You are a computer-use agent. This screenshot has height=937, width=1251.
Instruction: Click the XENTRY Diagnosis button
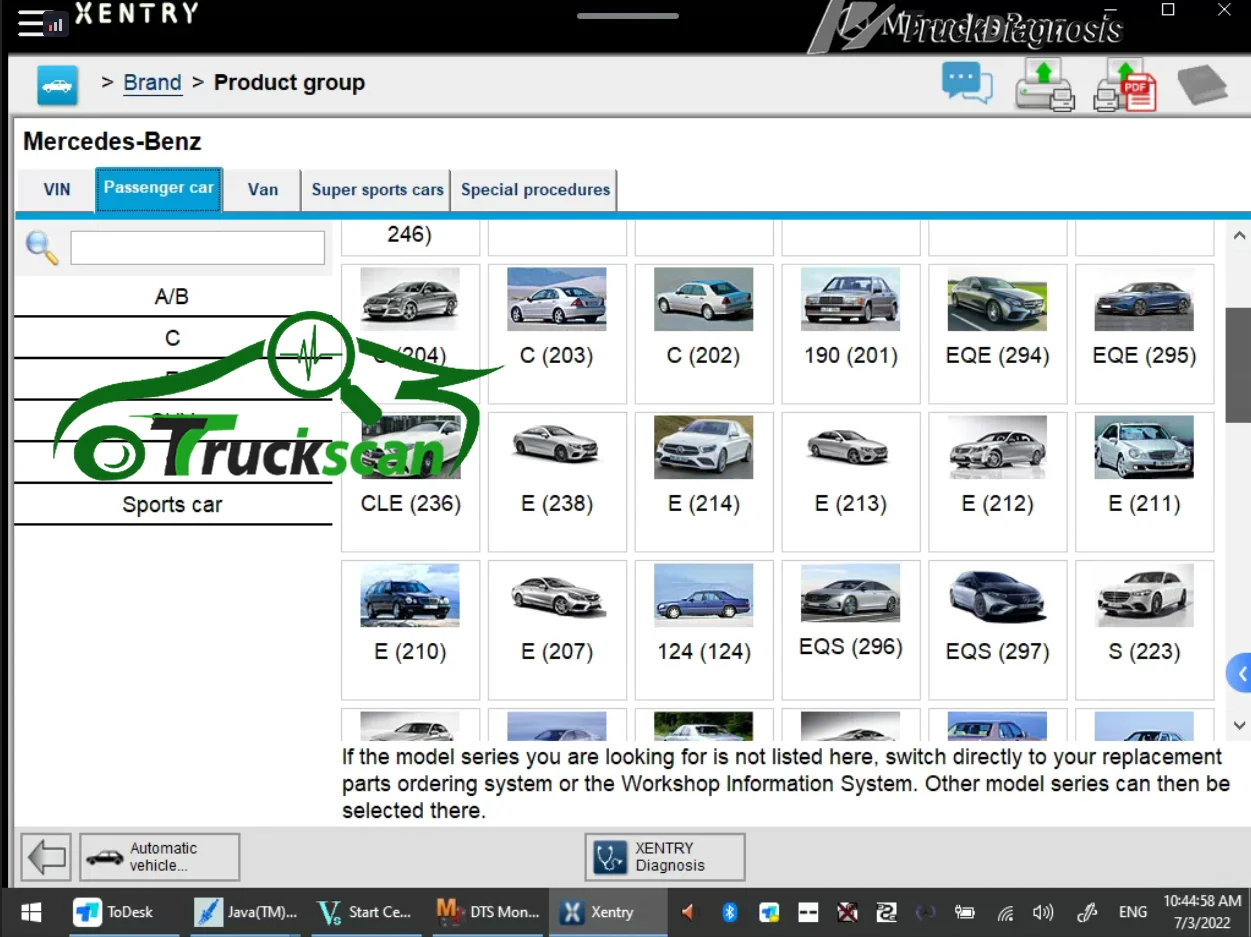[x=665, y=857]
